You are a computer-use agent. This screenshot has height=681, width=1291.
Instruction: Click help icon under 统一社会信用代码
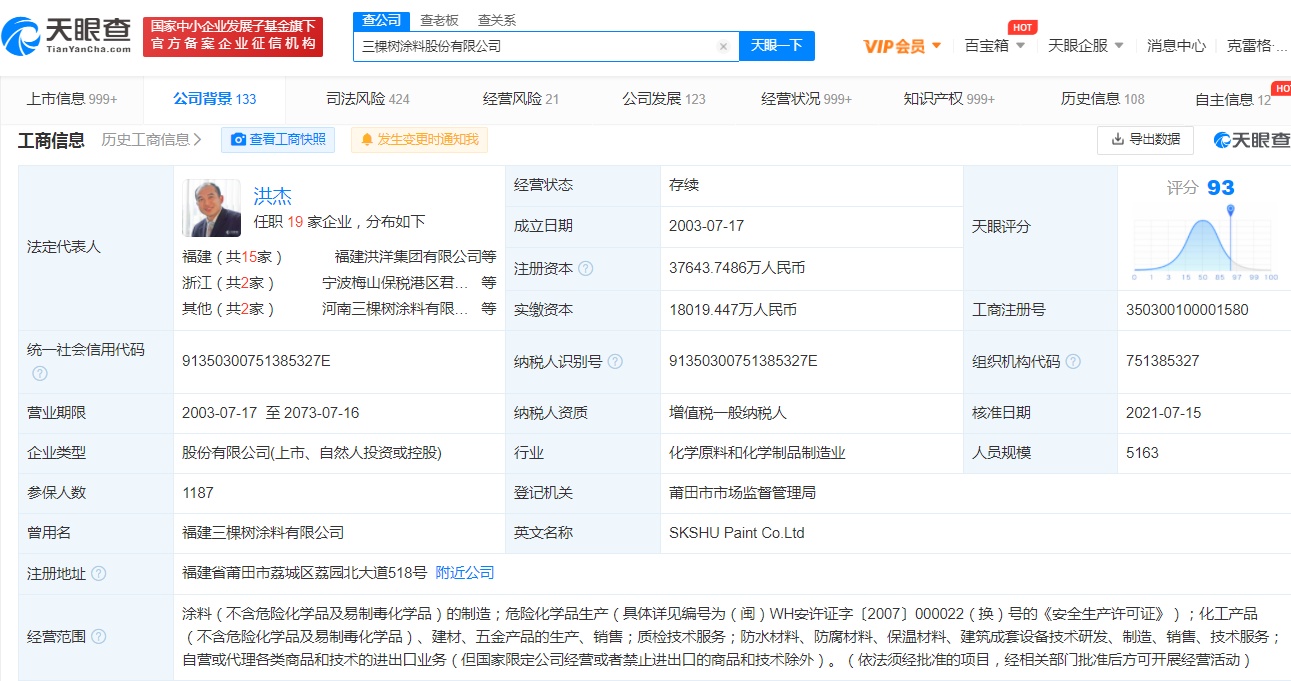point(40,373)
